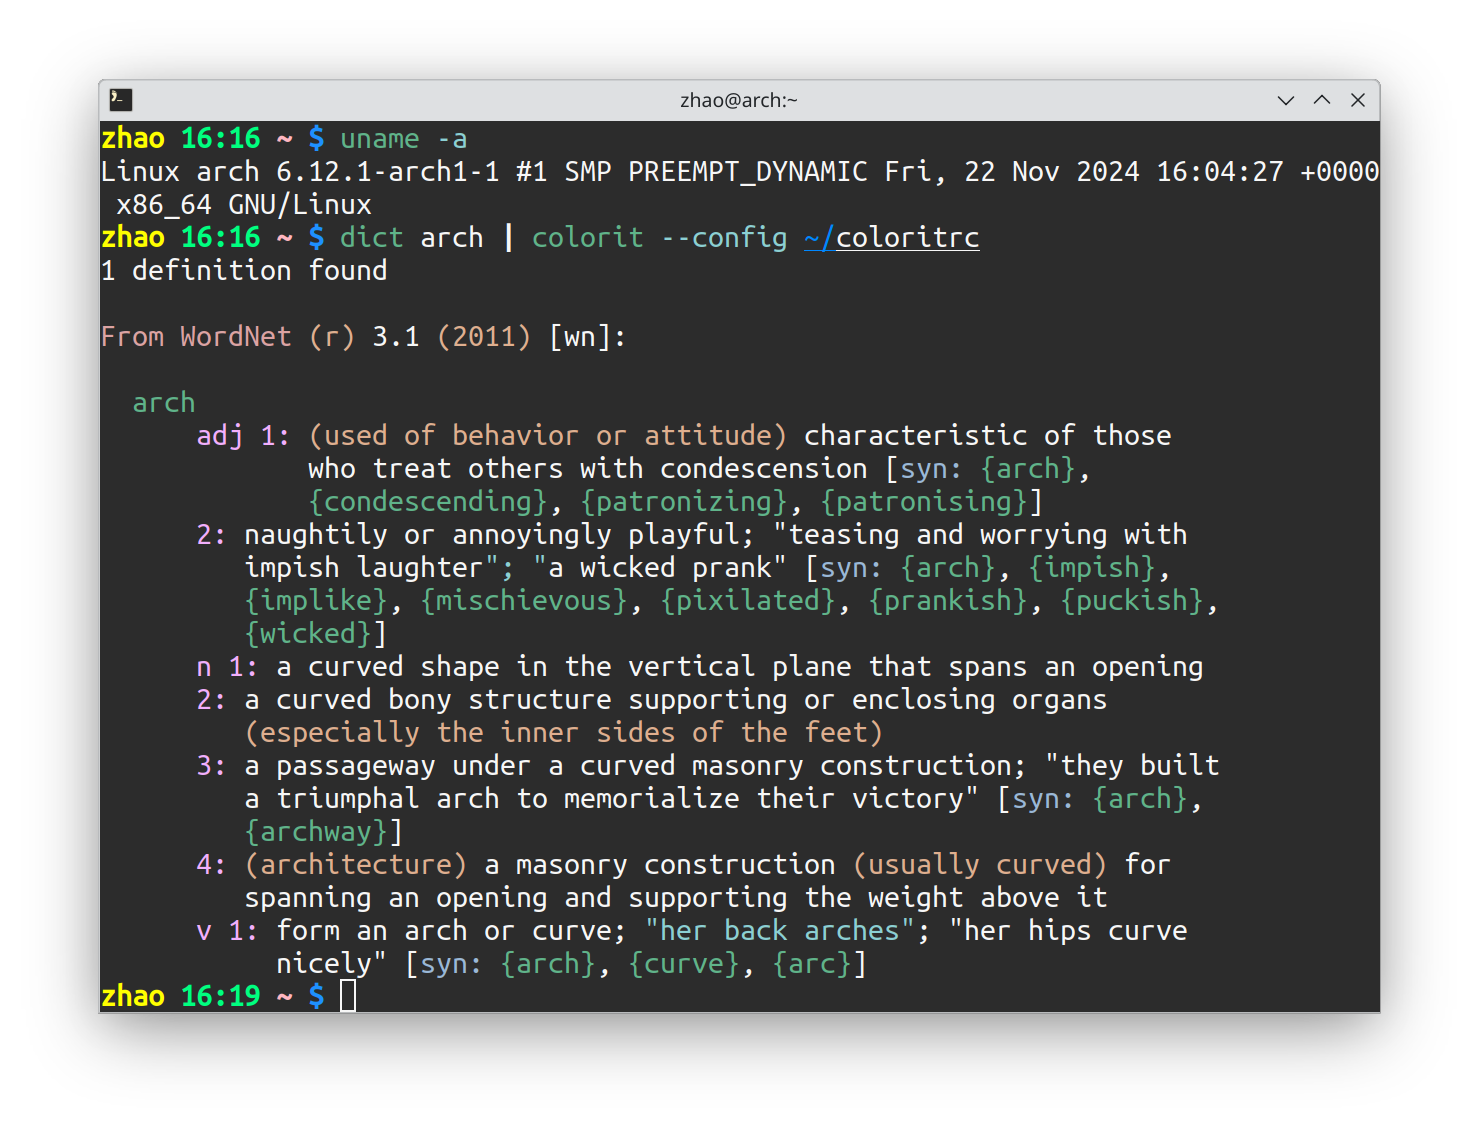Click the '{pixilated}' synonym
Image resolution: width=1478 pixels, height=1129 pixels.
click(748, 600)
